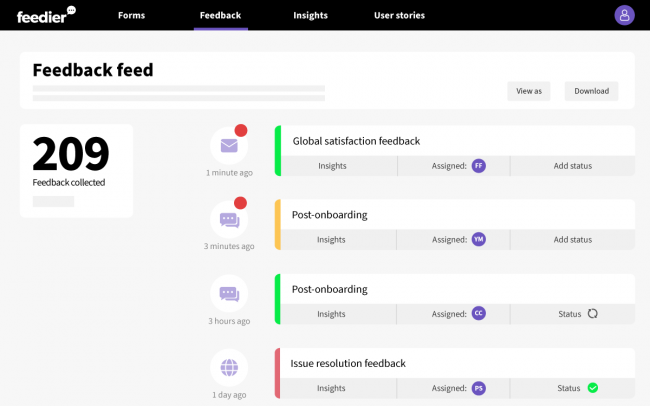This screenshot has height=406, width=650.
Task: Open the Insights navigation tab
Action: 310,15
